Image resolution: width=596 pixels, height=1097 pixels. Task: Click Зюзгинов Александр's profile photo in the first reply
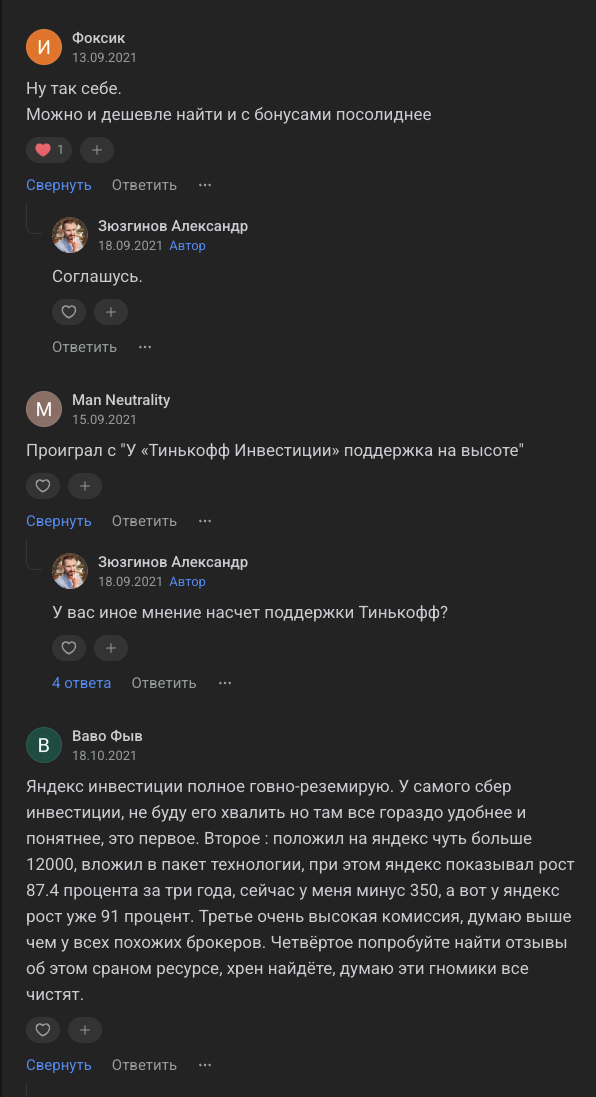68,235
